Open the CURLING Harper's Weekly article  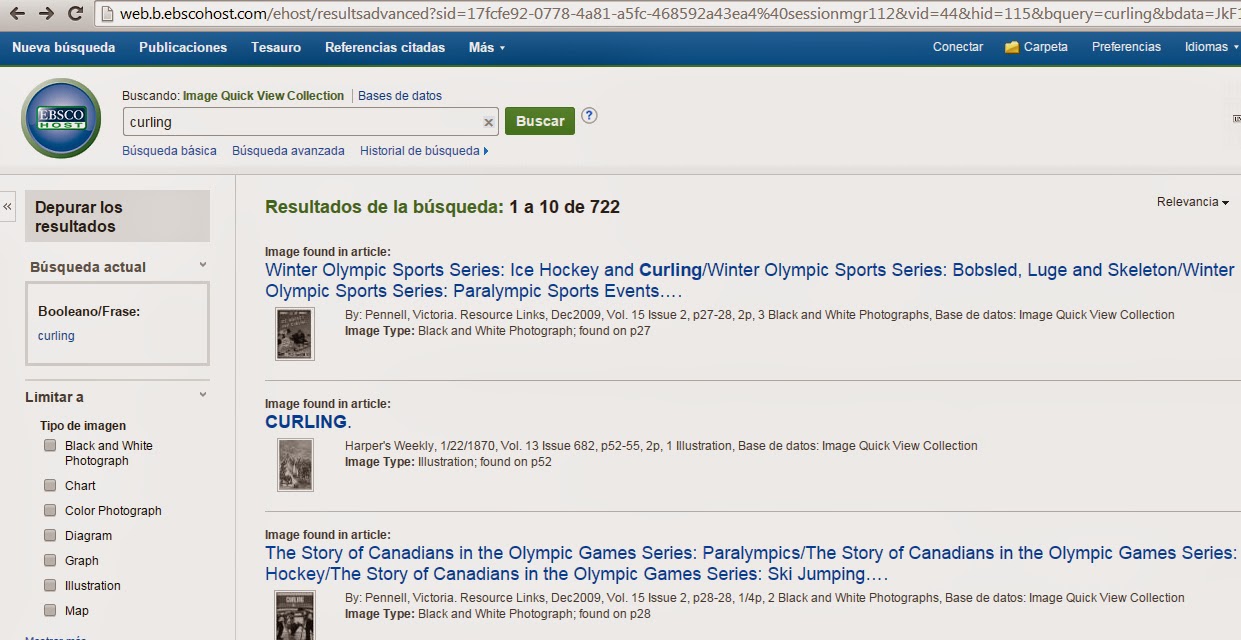[x=303, y=421]
